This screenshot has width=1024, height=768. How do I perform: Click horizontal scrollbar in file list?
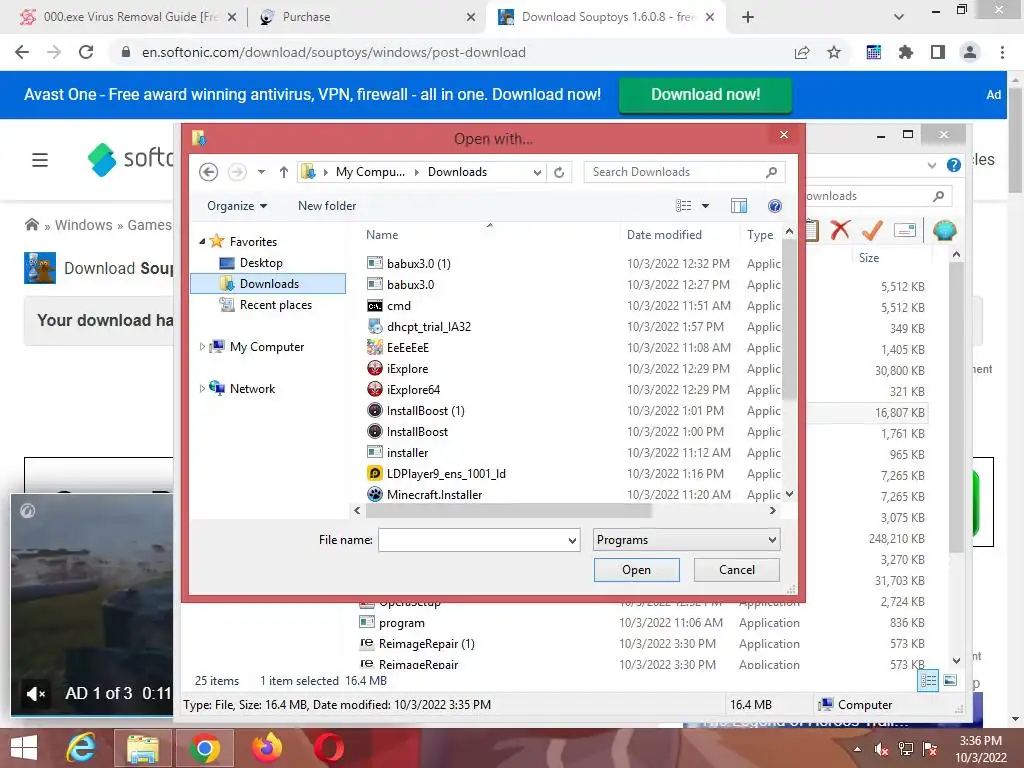(x=509, y=511)
